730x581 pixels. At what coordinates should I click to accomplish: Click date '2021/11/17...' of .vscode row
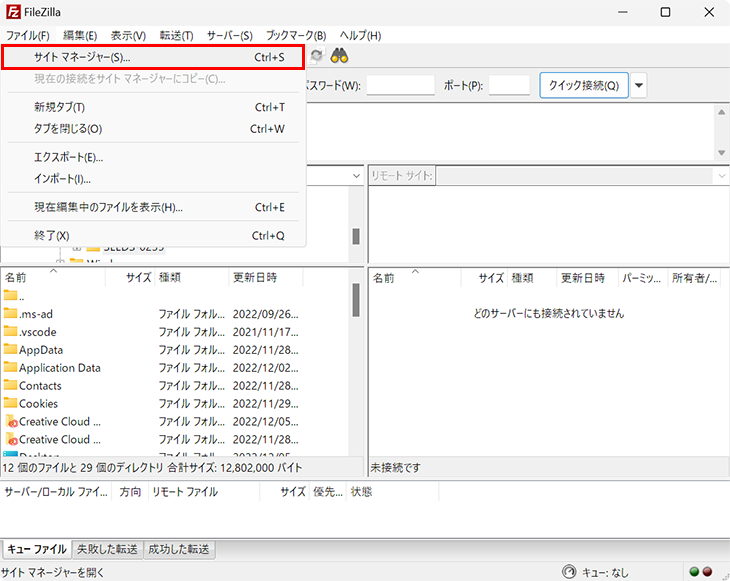pyautogui.click(x=265, y=332)
